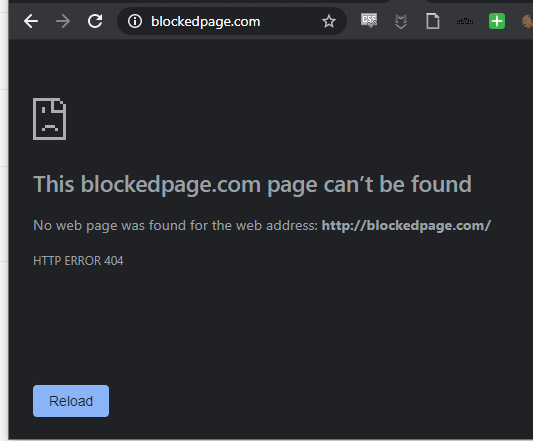Viewport: 533px width, 441px height.
Task: Open the dotted arc extension icon
Action: (x=465, y=21)
